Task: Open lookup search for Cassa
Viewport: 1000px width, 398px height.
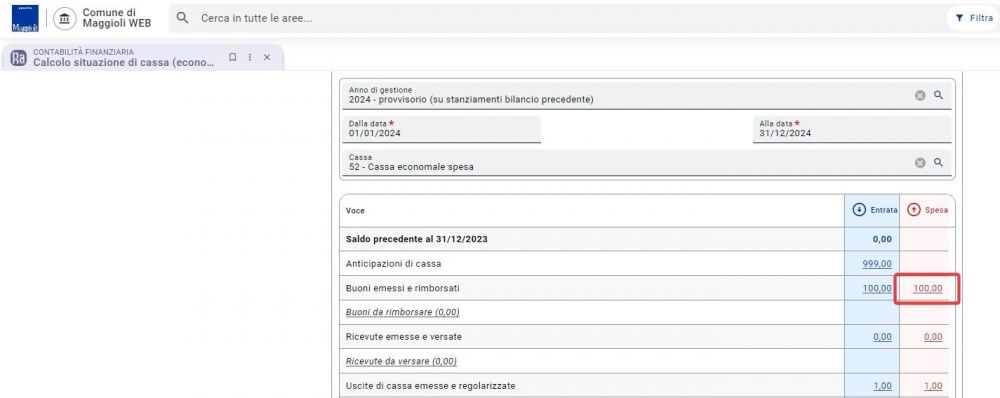Action: [x=938, y=162]
